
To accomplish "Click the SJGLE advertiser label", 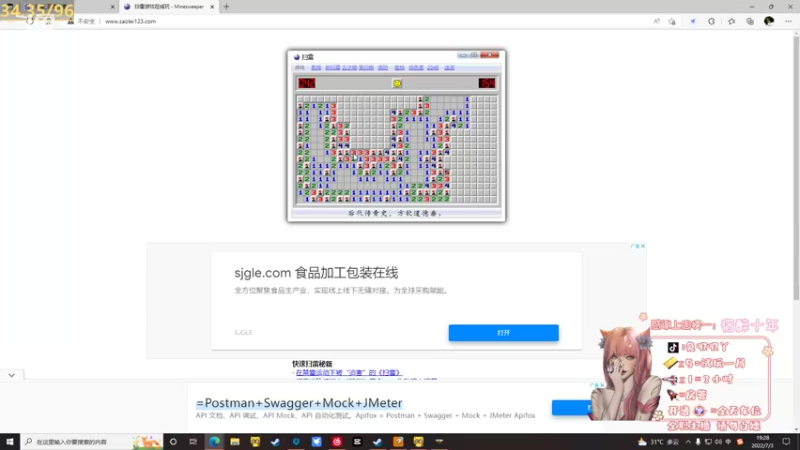I will (243, 333).
